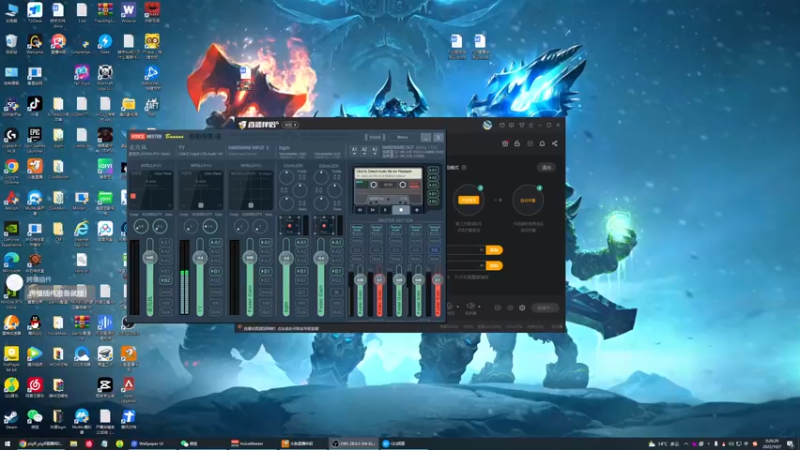Rewind the Voicemeeter cassette player

[360, 210]
